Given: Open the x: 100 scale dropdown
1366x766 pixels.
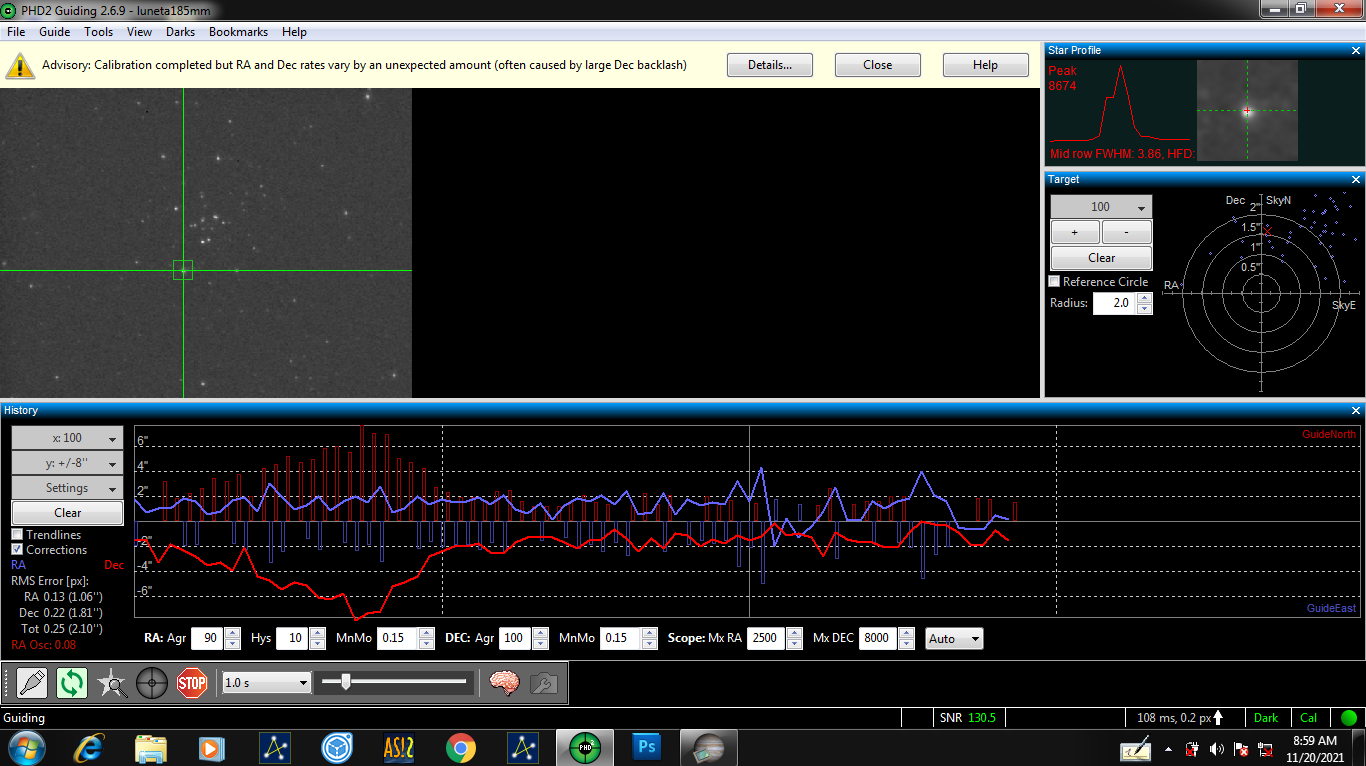Looking at the screenshot, I should point(68,438).
